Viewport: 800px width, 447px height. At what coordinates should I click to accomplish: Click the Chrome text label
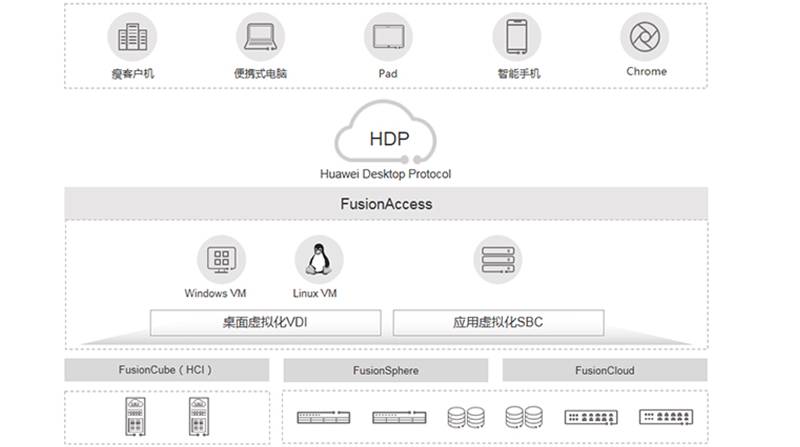(x=646, y=72)
